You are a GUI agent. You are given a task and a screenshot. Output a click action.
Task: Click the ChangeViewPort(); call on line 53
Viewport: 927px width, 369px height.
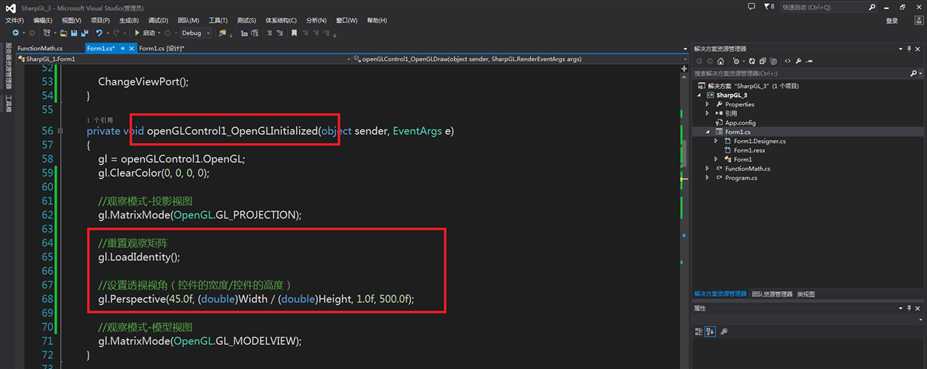[x=143, y=82]
